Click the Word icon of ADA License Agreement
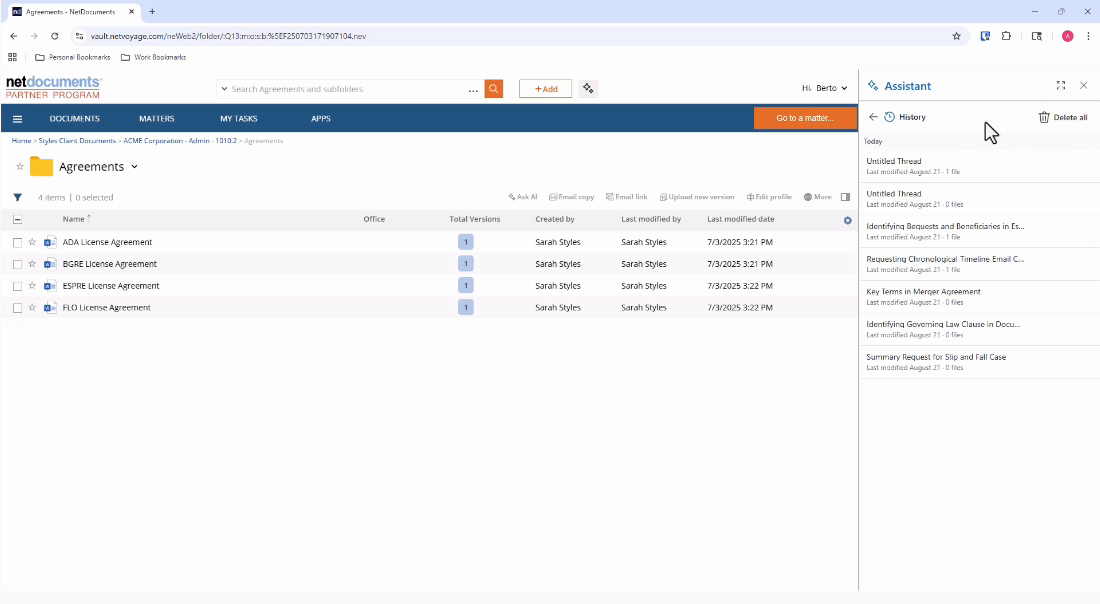 [50, 242]
